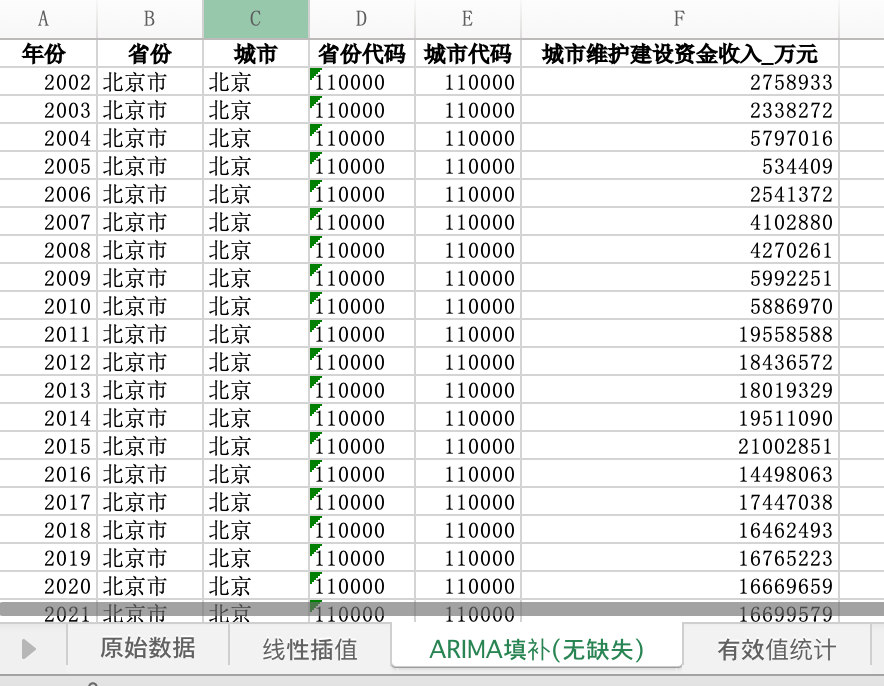Click 省份代码 110000 cell in 2009 row

click(x=362, y=278)
